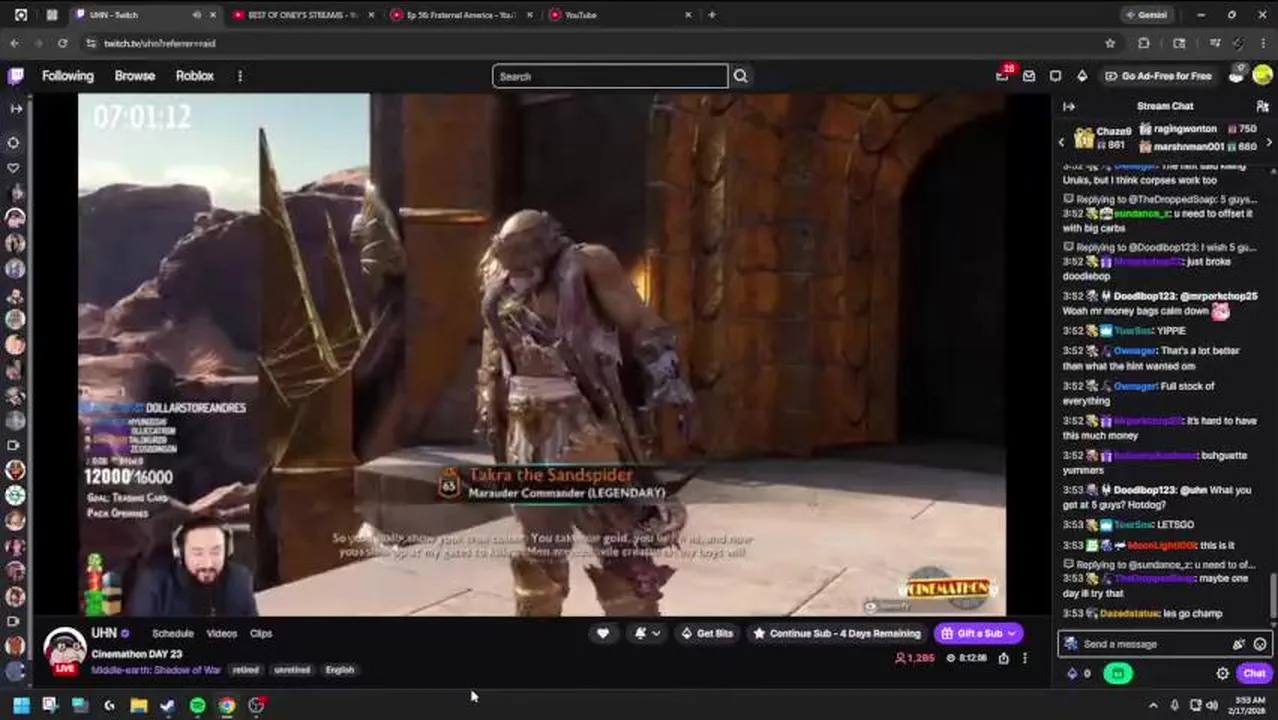1278x720 pixels.
Task: Go back with browser back arrow
Action: 14,43
